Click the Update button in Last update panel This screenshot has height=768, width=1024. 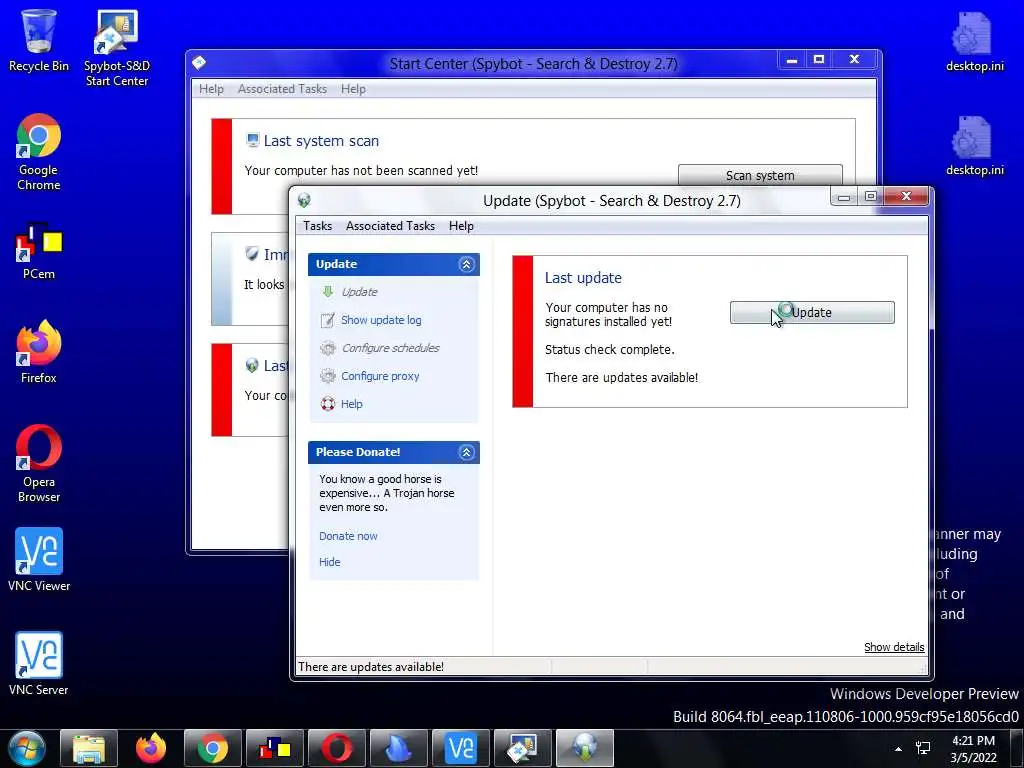point(812,312)
